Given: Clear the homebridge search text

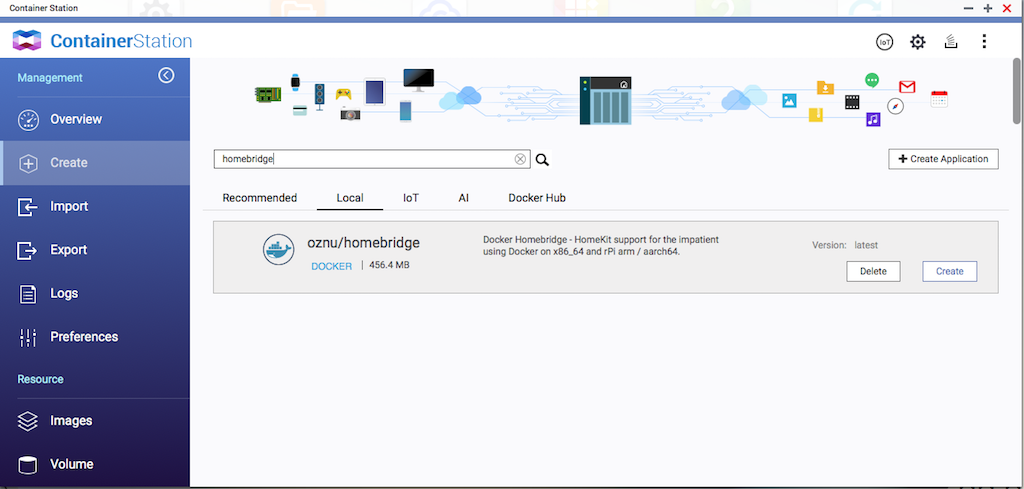Looking at the screenshot, I should coord(520,159).
